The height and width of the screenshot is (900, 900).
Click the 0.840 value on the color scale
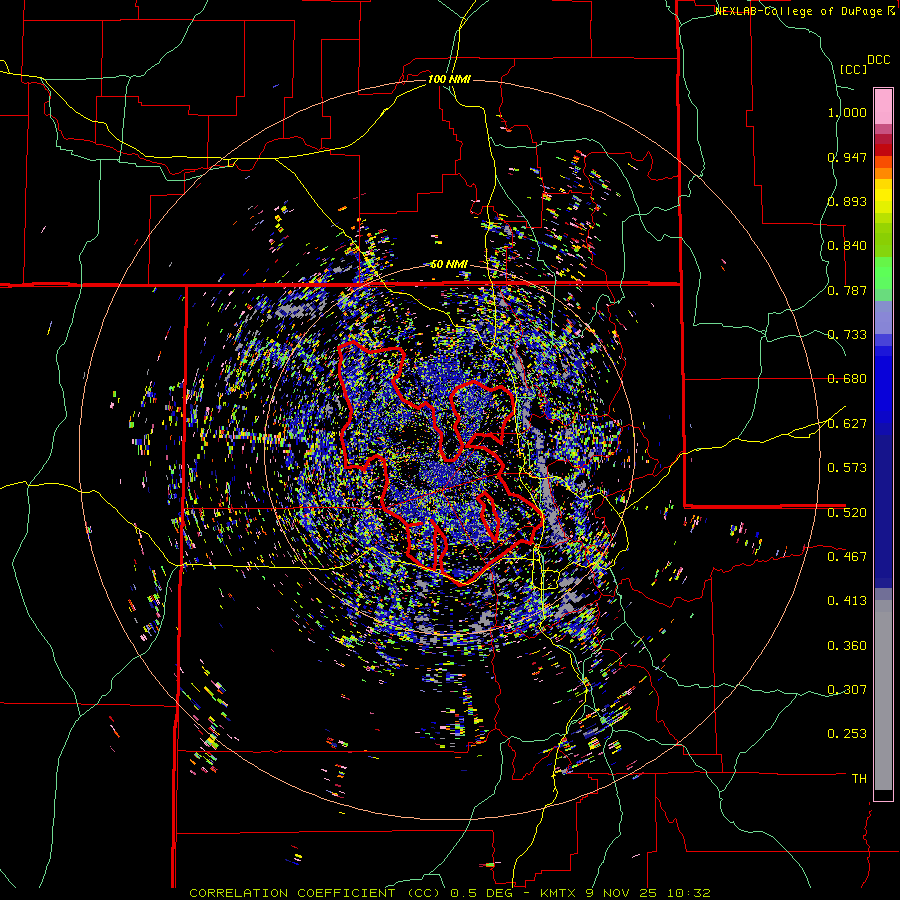847,246
